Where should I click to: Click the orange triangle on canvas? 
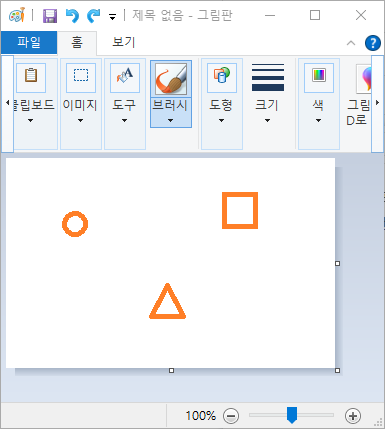coord(167,301)
